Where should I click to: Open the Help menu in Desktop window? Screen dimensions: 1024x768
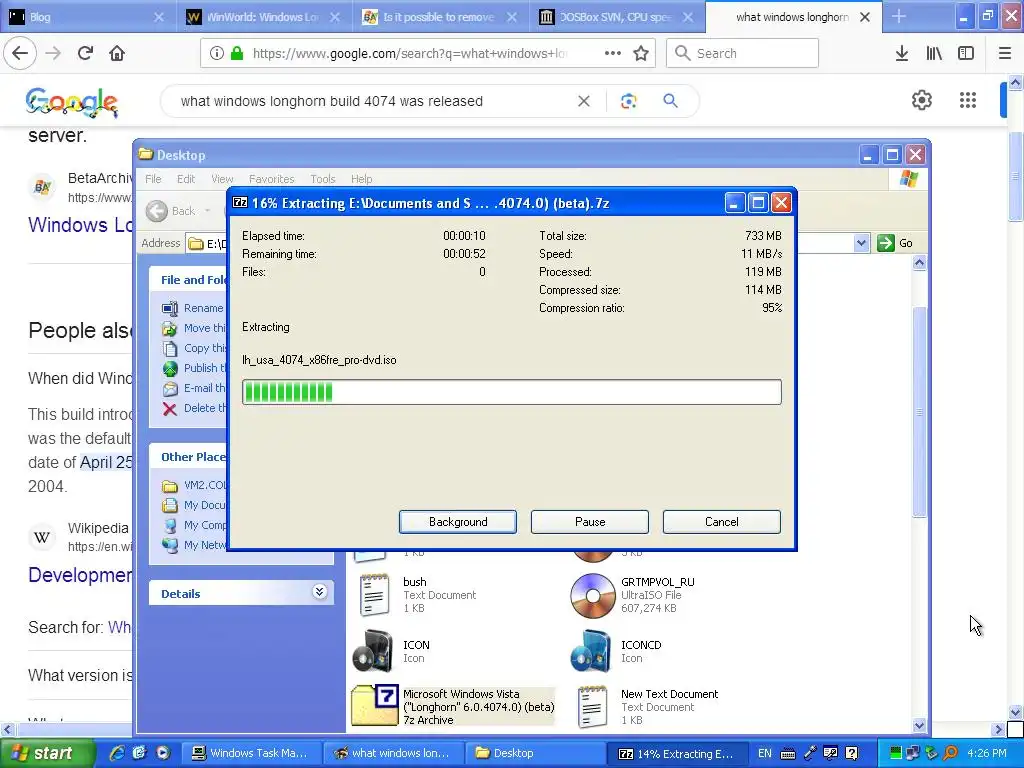point(361,179)
